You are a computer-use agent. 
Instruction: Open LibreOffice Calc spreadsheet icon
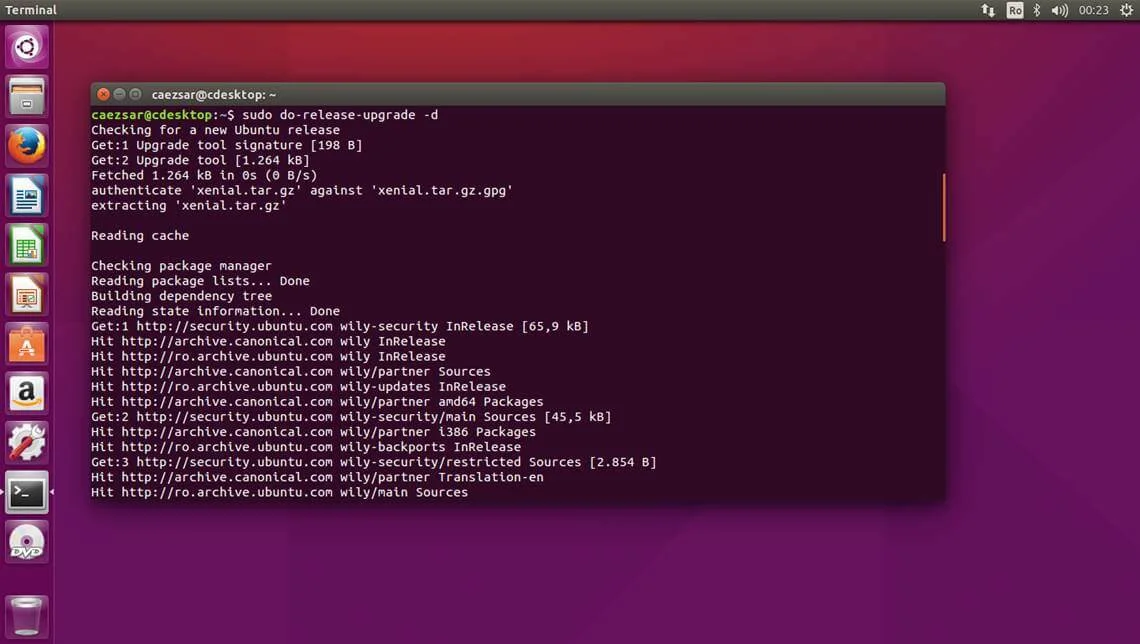coord(27,245)
